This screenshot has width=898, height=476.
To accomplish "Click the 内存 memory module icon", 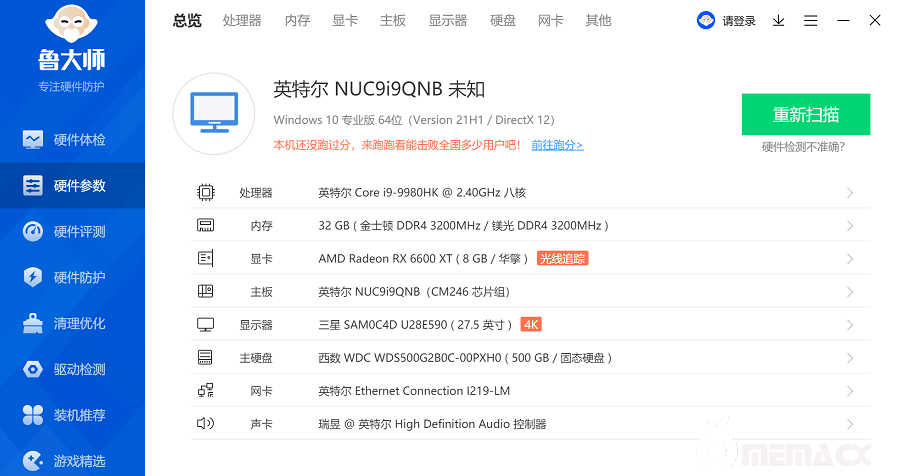I will pos(206,225).
